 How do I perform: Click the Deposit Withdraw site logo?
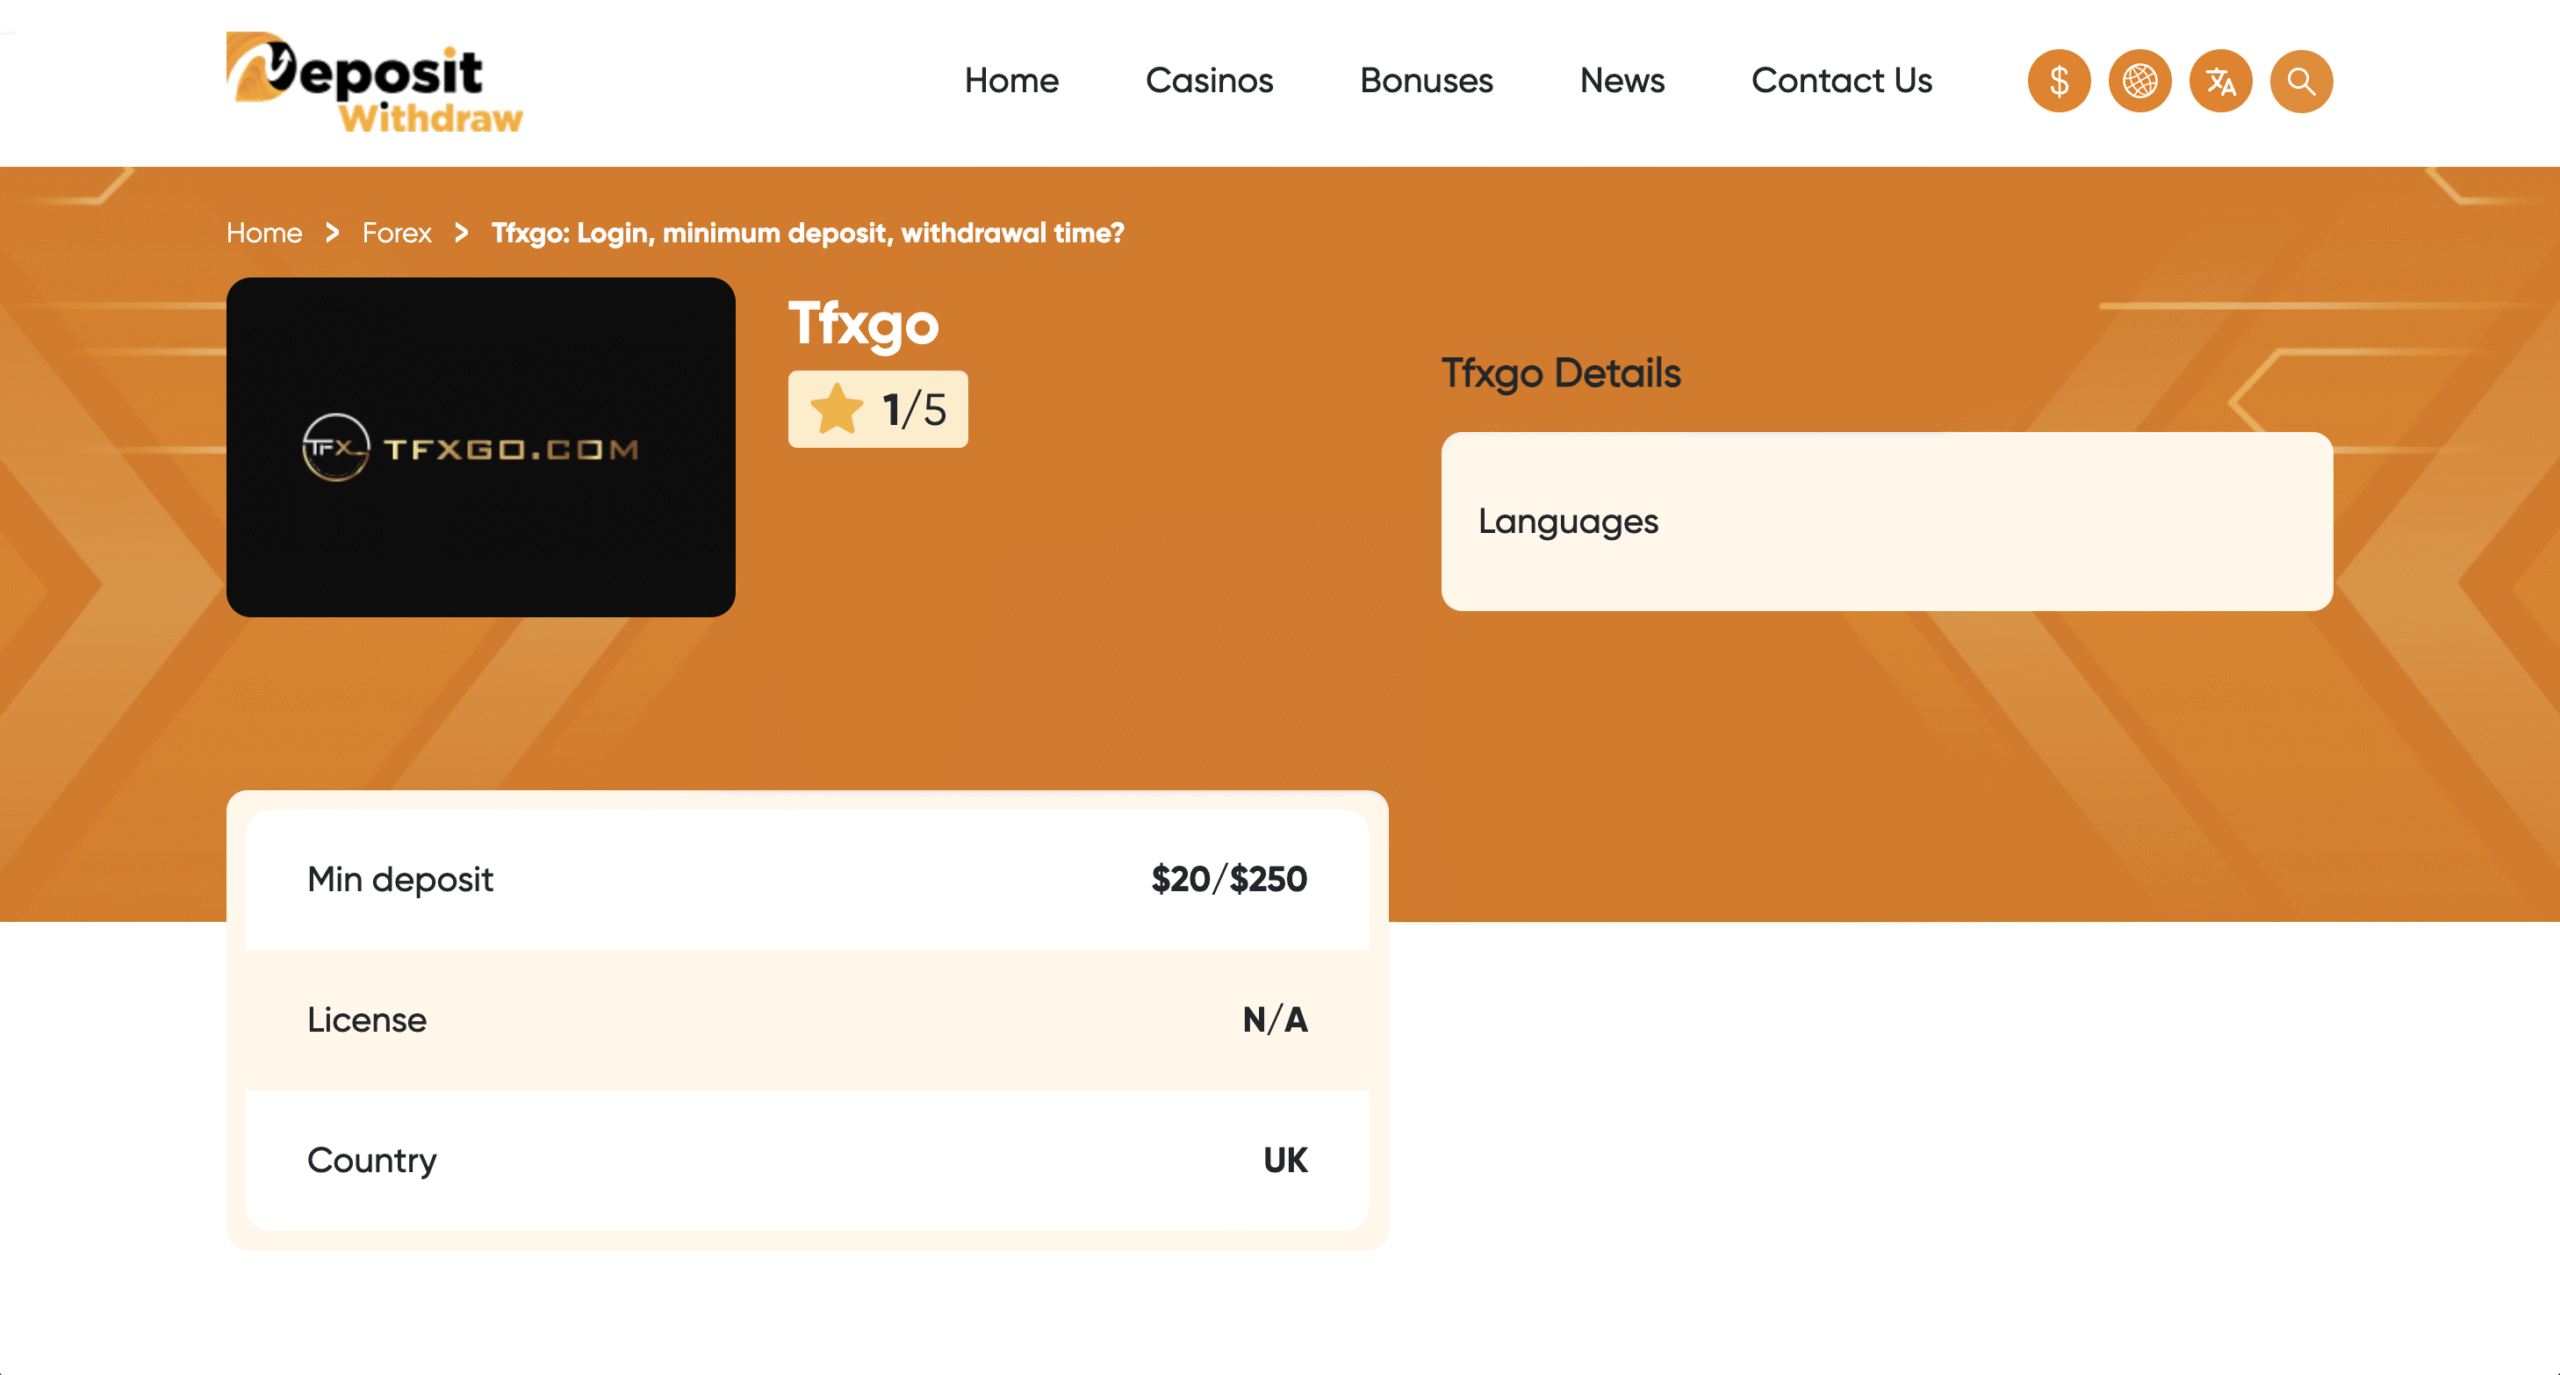pyautogui.click(x=374, y=82)
